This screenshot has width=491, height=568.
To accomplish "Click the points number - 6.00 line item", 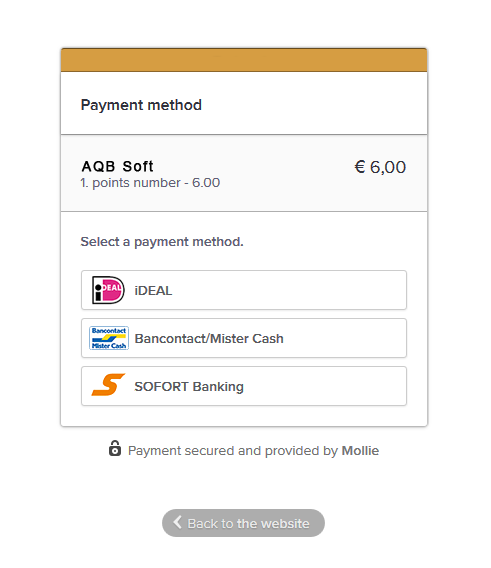I will (150, 183).
